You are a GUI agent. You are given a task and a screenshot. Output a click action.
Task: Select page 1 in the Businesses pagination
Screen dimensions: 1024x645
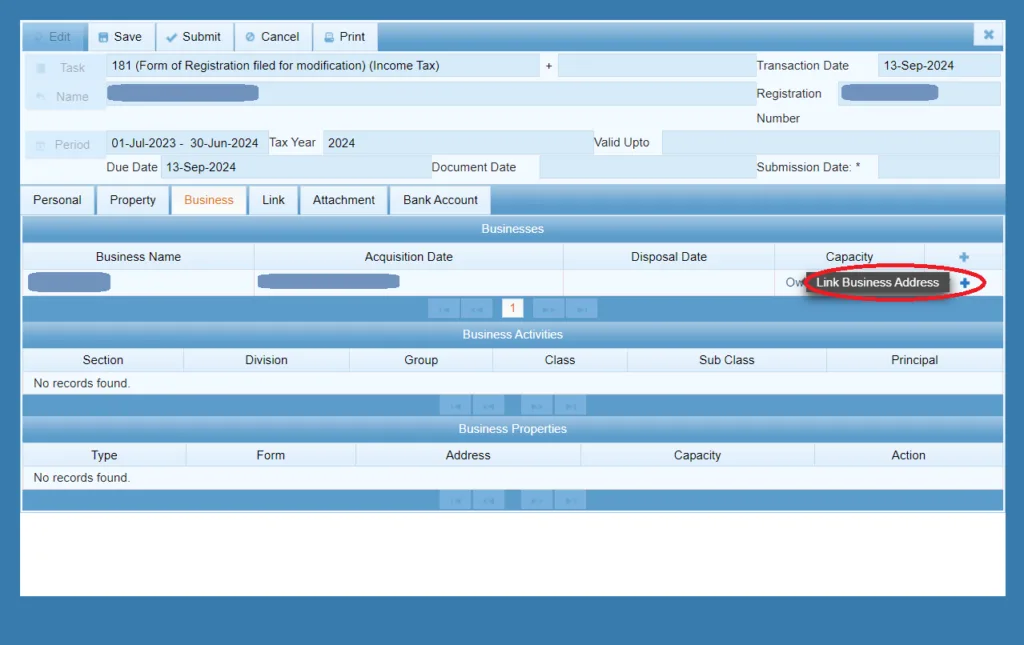(513, 308)
